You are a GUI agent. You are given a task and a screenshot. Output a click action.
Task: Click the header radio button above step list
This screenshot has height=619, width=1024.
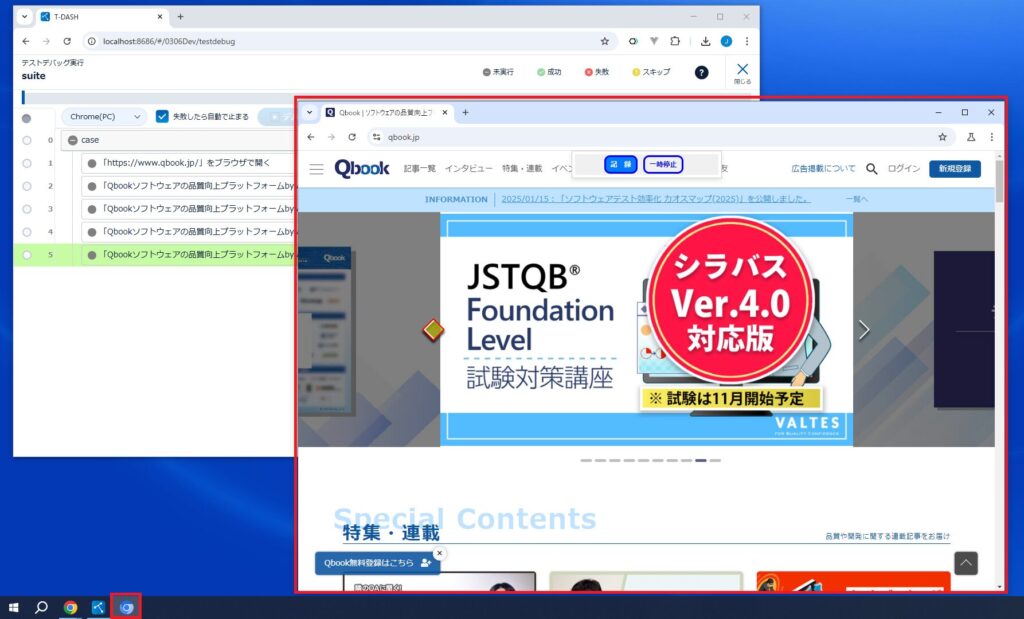point(26,119)
